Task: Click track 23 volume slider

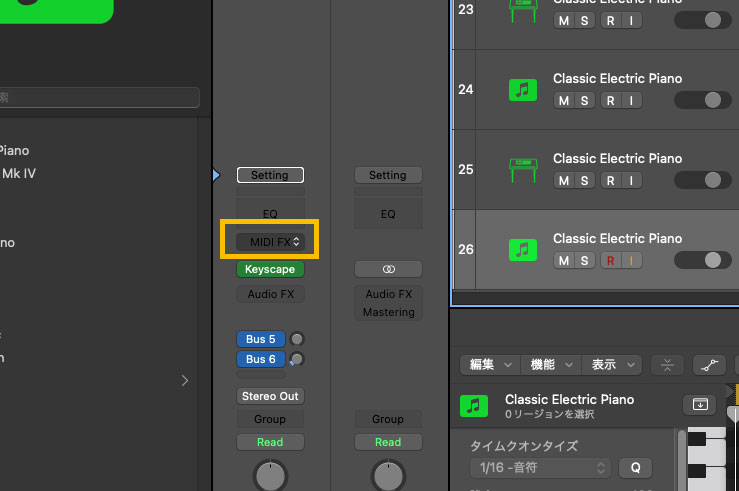Action: [702, 20]
